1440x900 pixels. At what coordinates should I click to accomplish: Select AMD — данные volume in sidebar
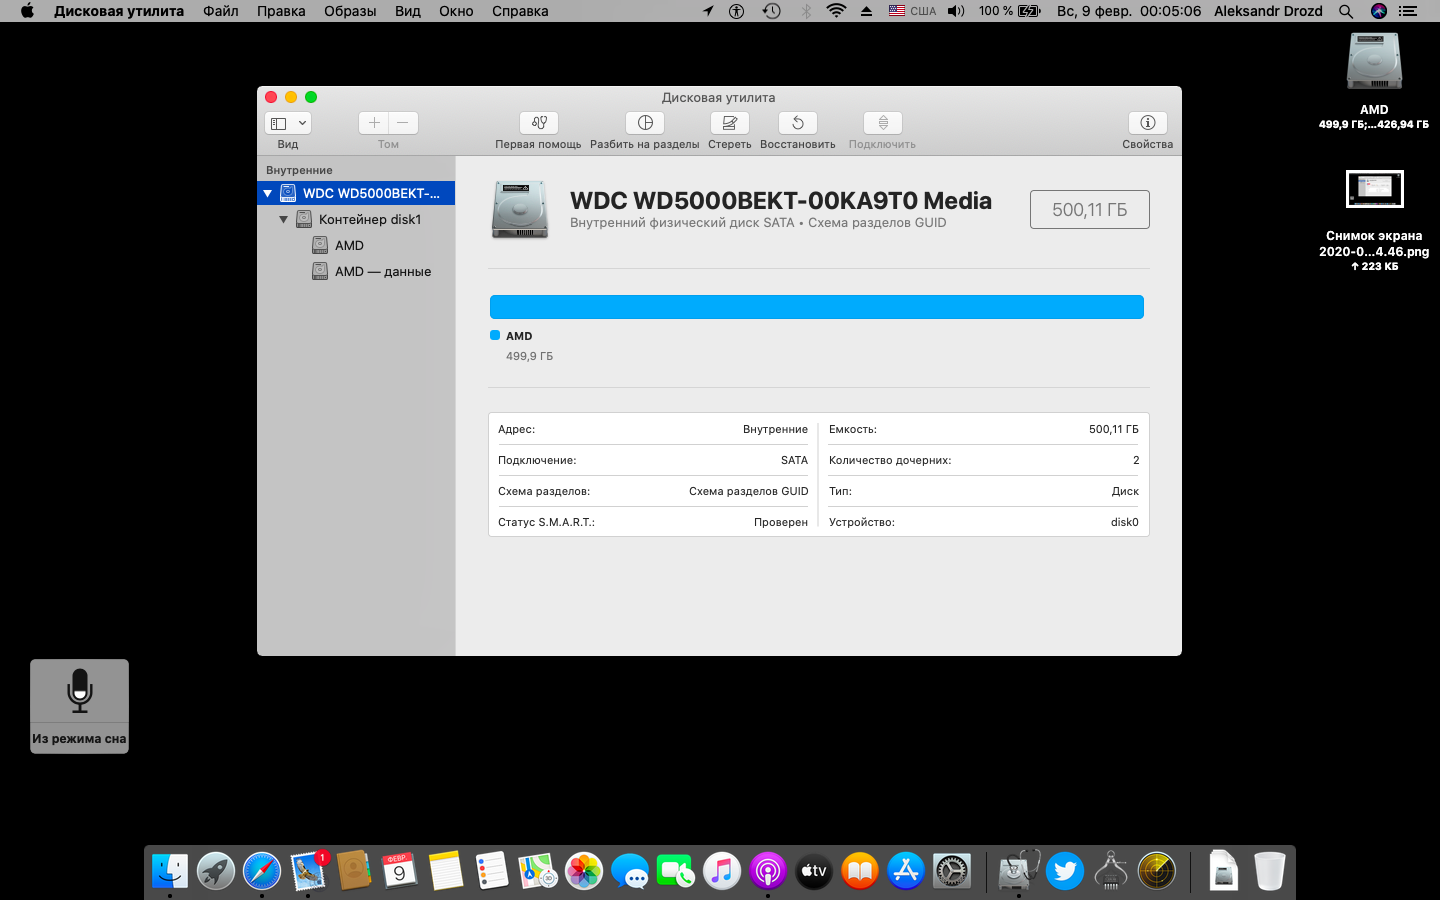356,271
